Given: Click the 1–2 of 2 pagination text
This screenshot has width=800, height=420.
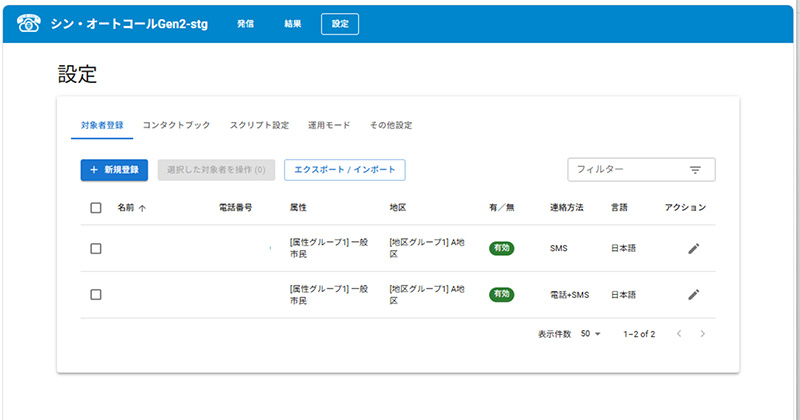Looking at the screenshot, I should (x=639, y=334).
